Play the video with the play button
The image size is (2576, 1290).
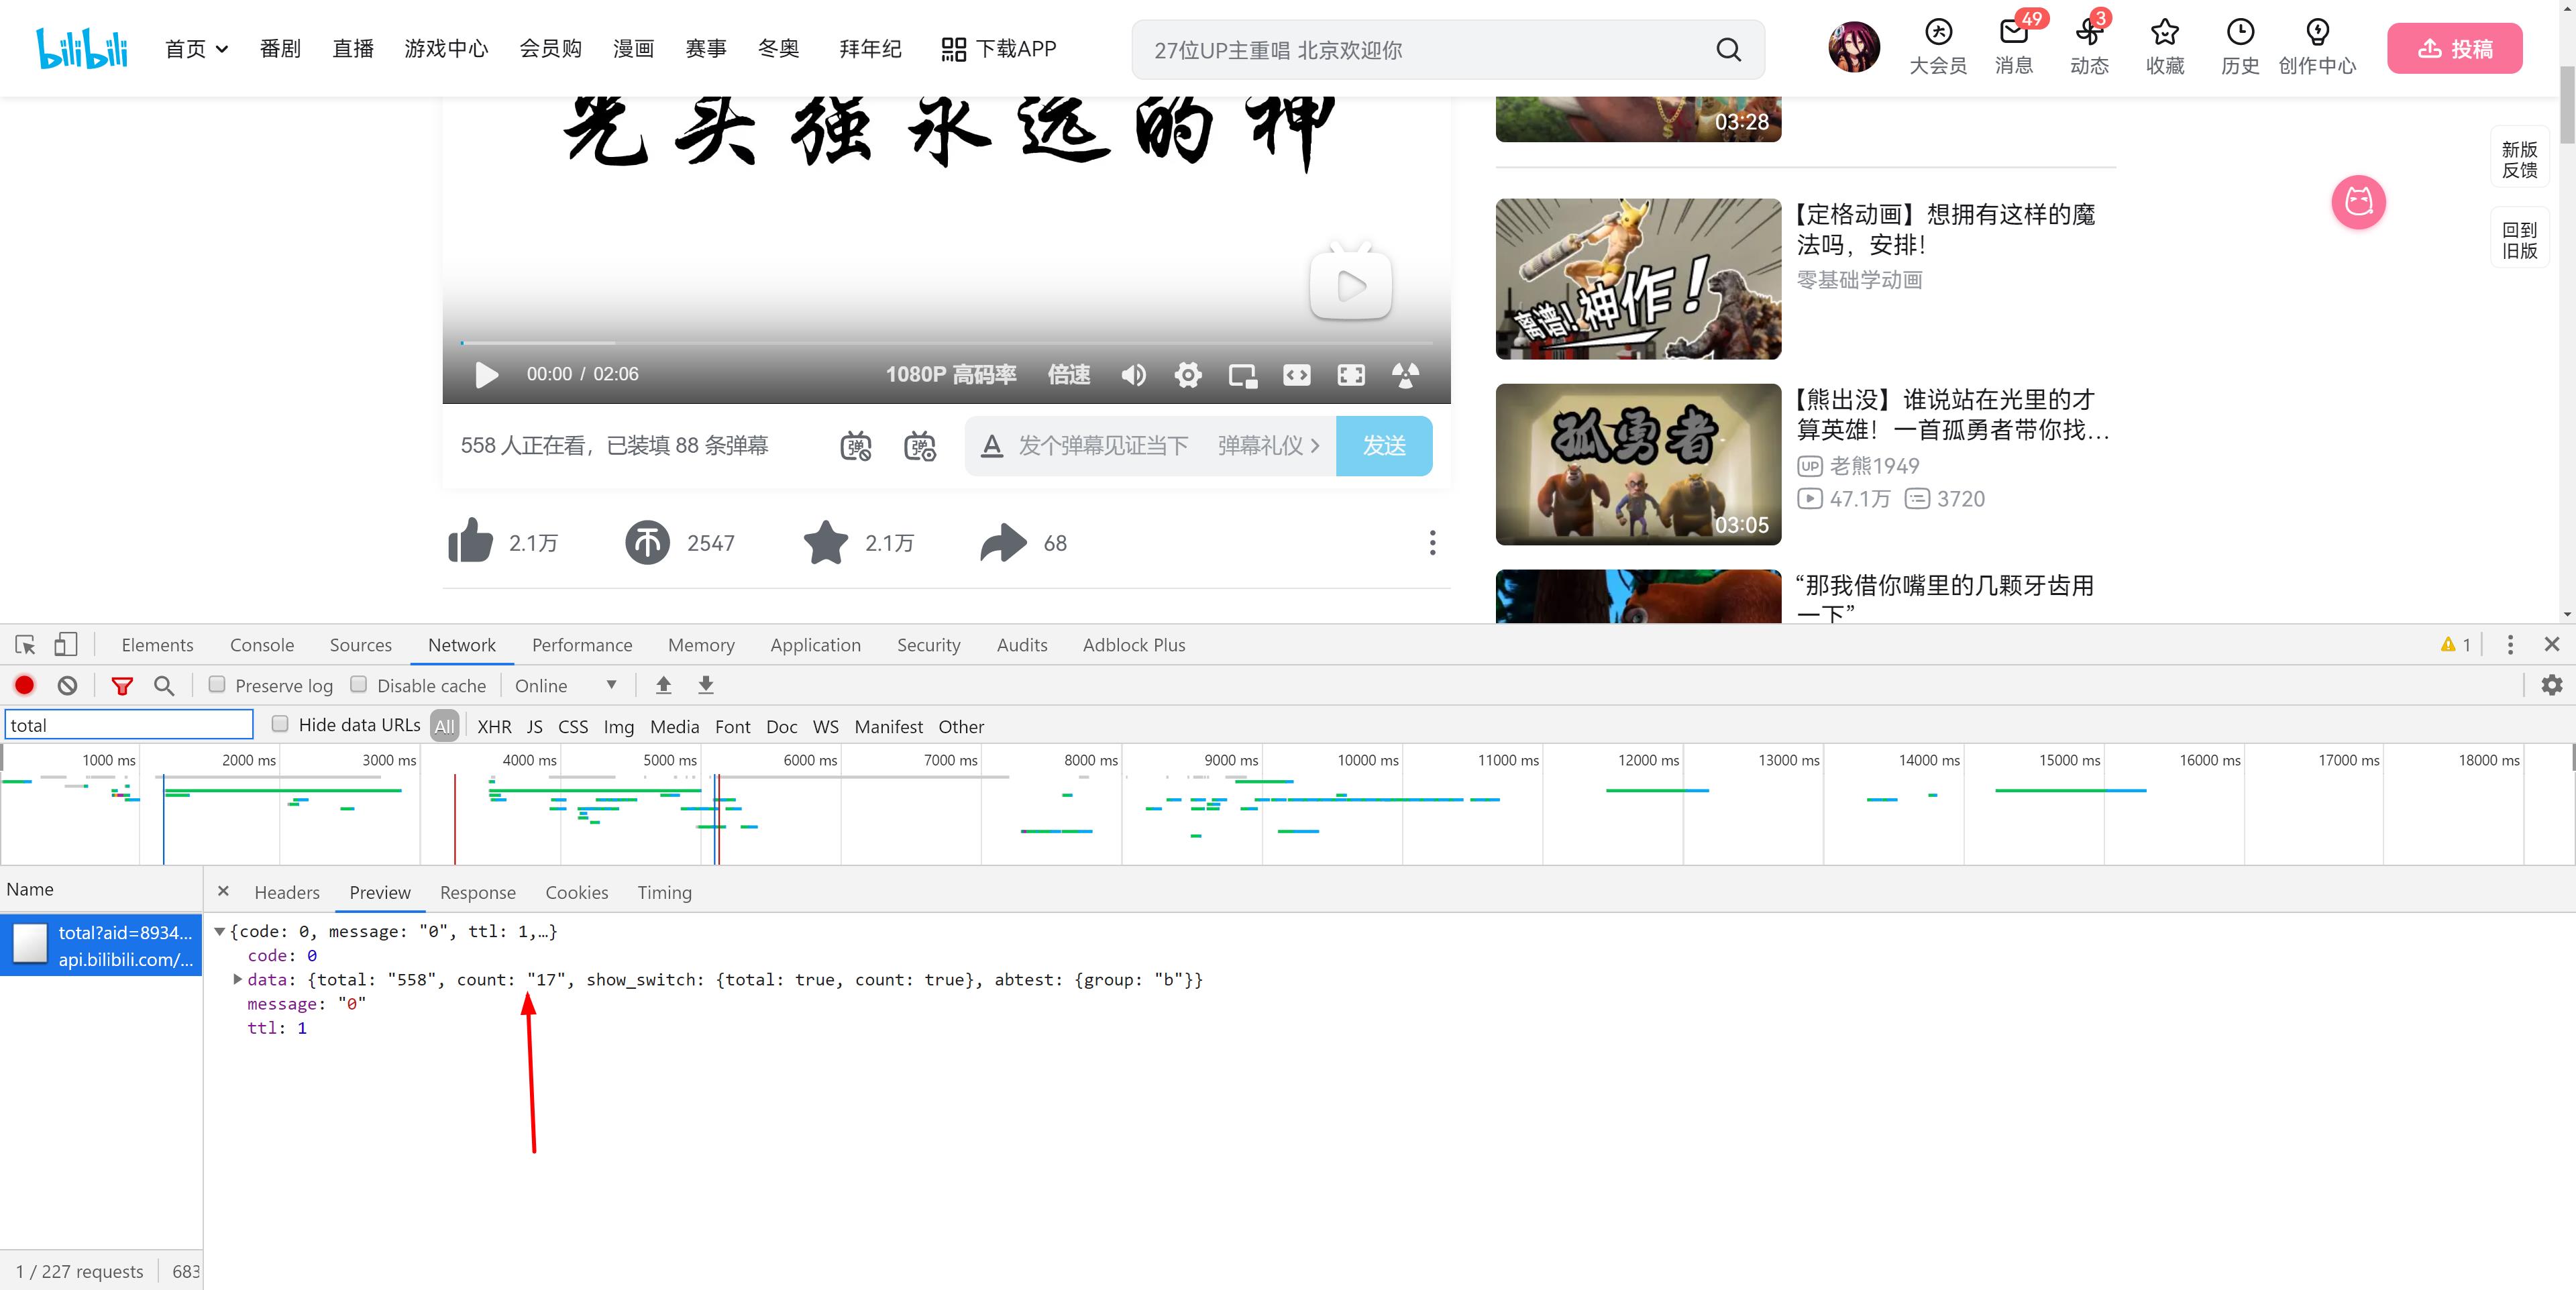[486, 375]
